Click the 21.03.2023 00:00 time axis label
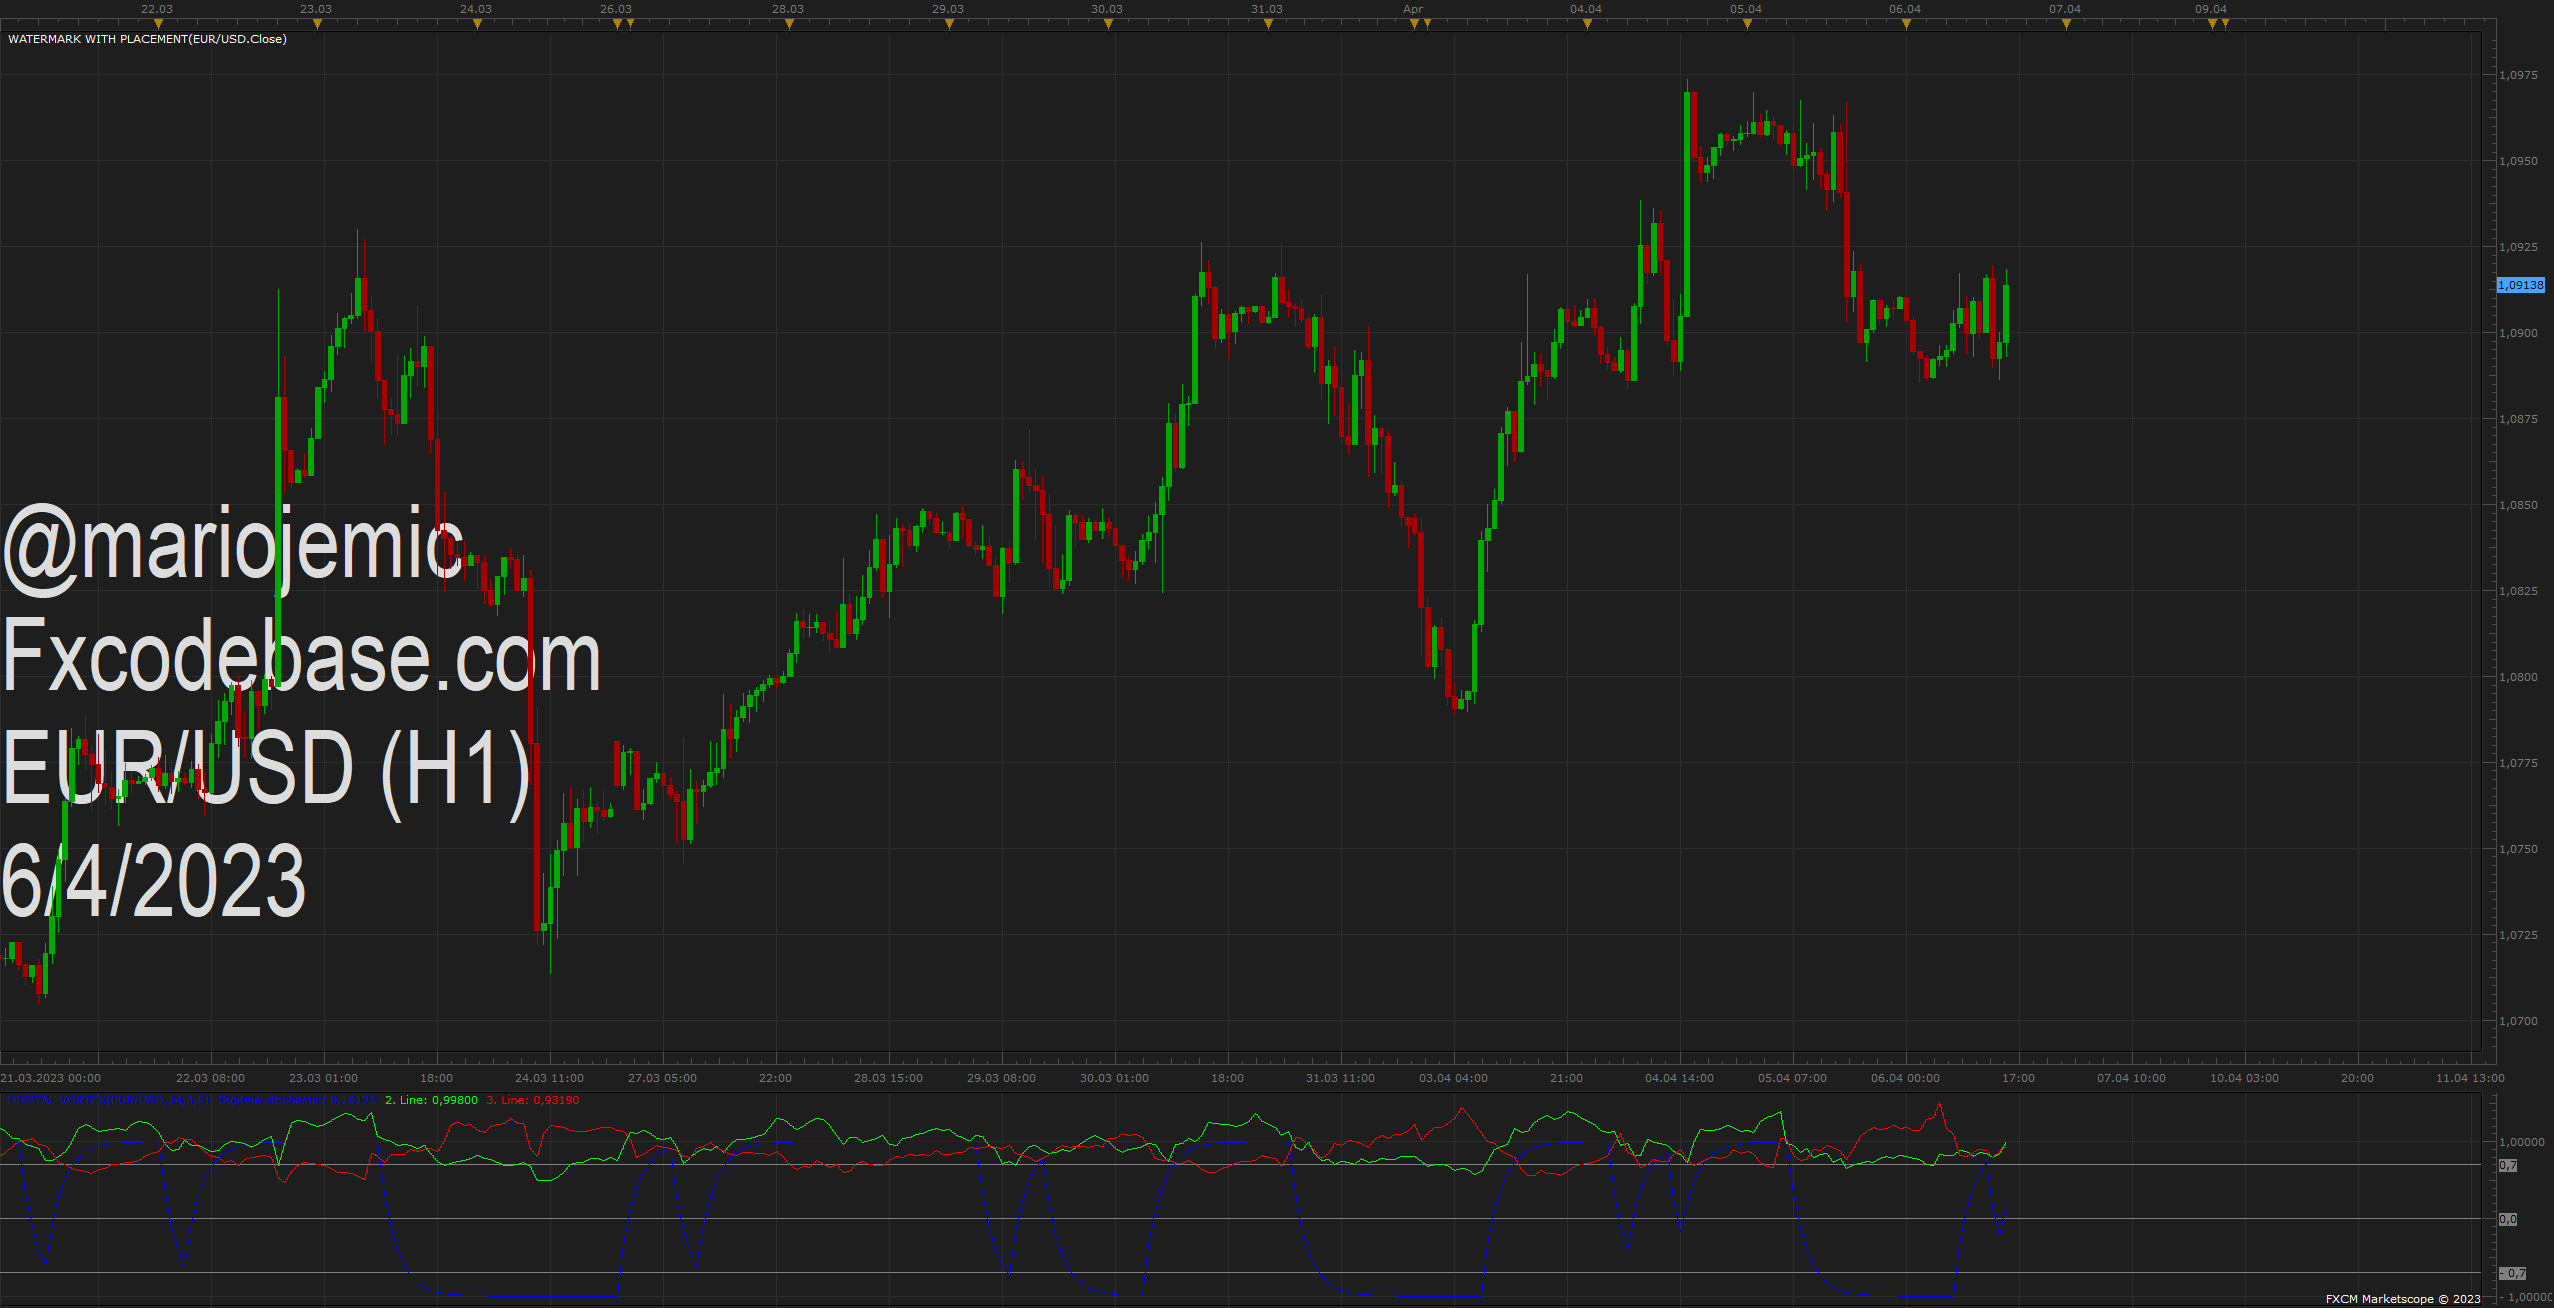 tap(51, 1078)
